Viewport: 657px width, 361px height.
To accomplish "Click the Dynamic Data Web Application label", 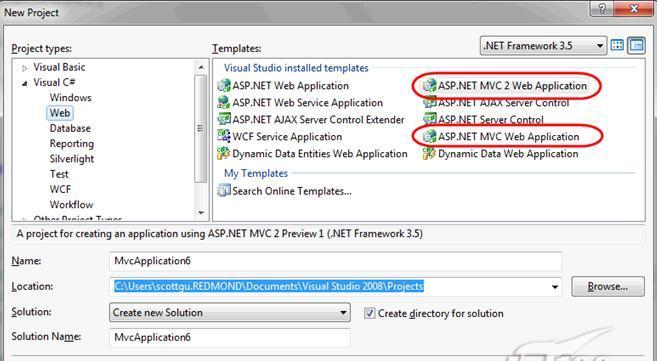I will [508, 154].
